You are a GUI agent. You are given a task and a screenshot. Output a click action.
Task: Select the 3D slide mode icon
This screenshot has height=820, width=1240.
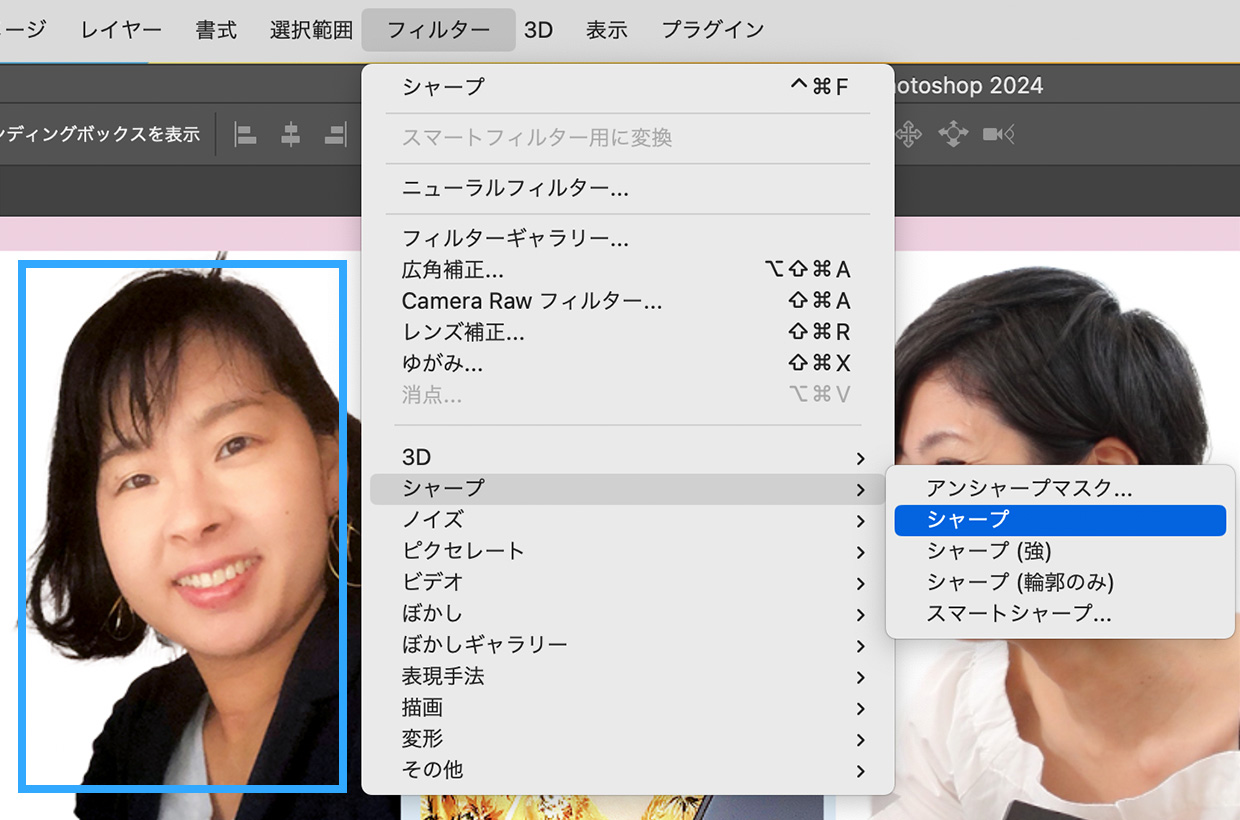(953, 134)
